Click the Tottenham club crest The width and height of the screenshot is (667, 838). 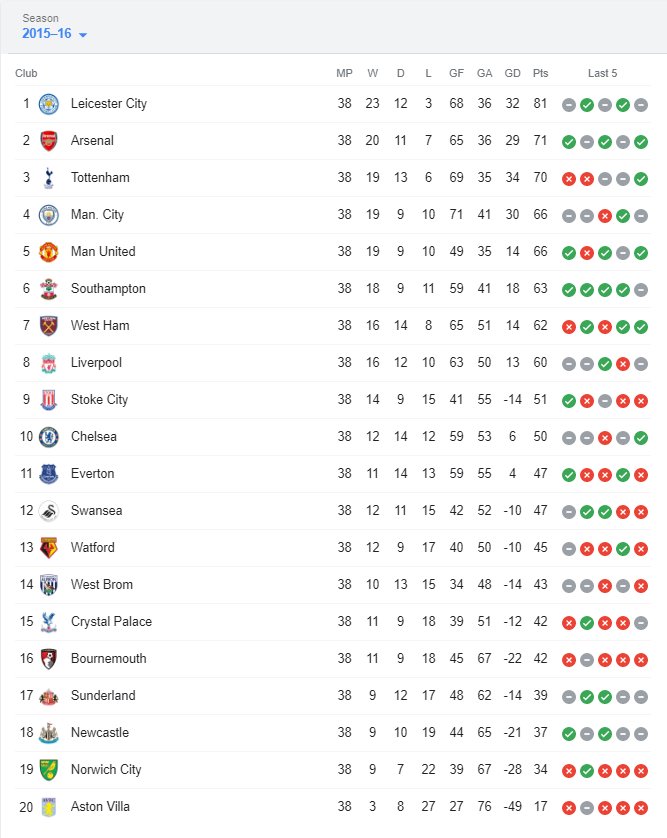(48, 178)
